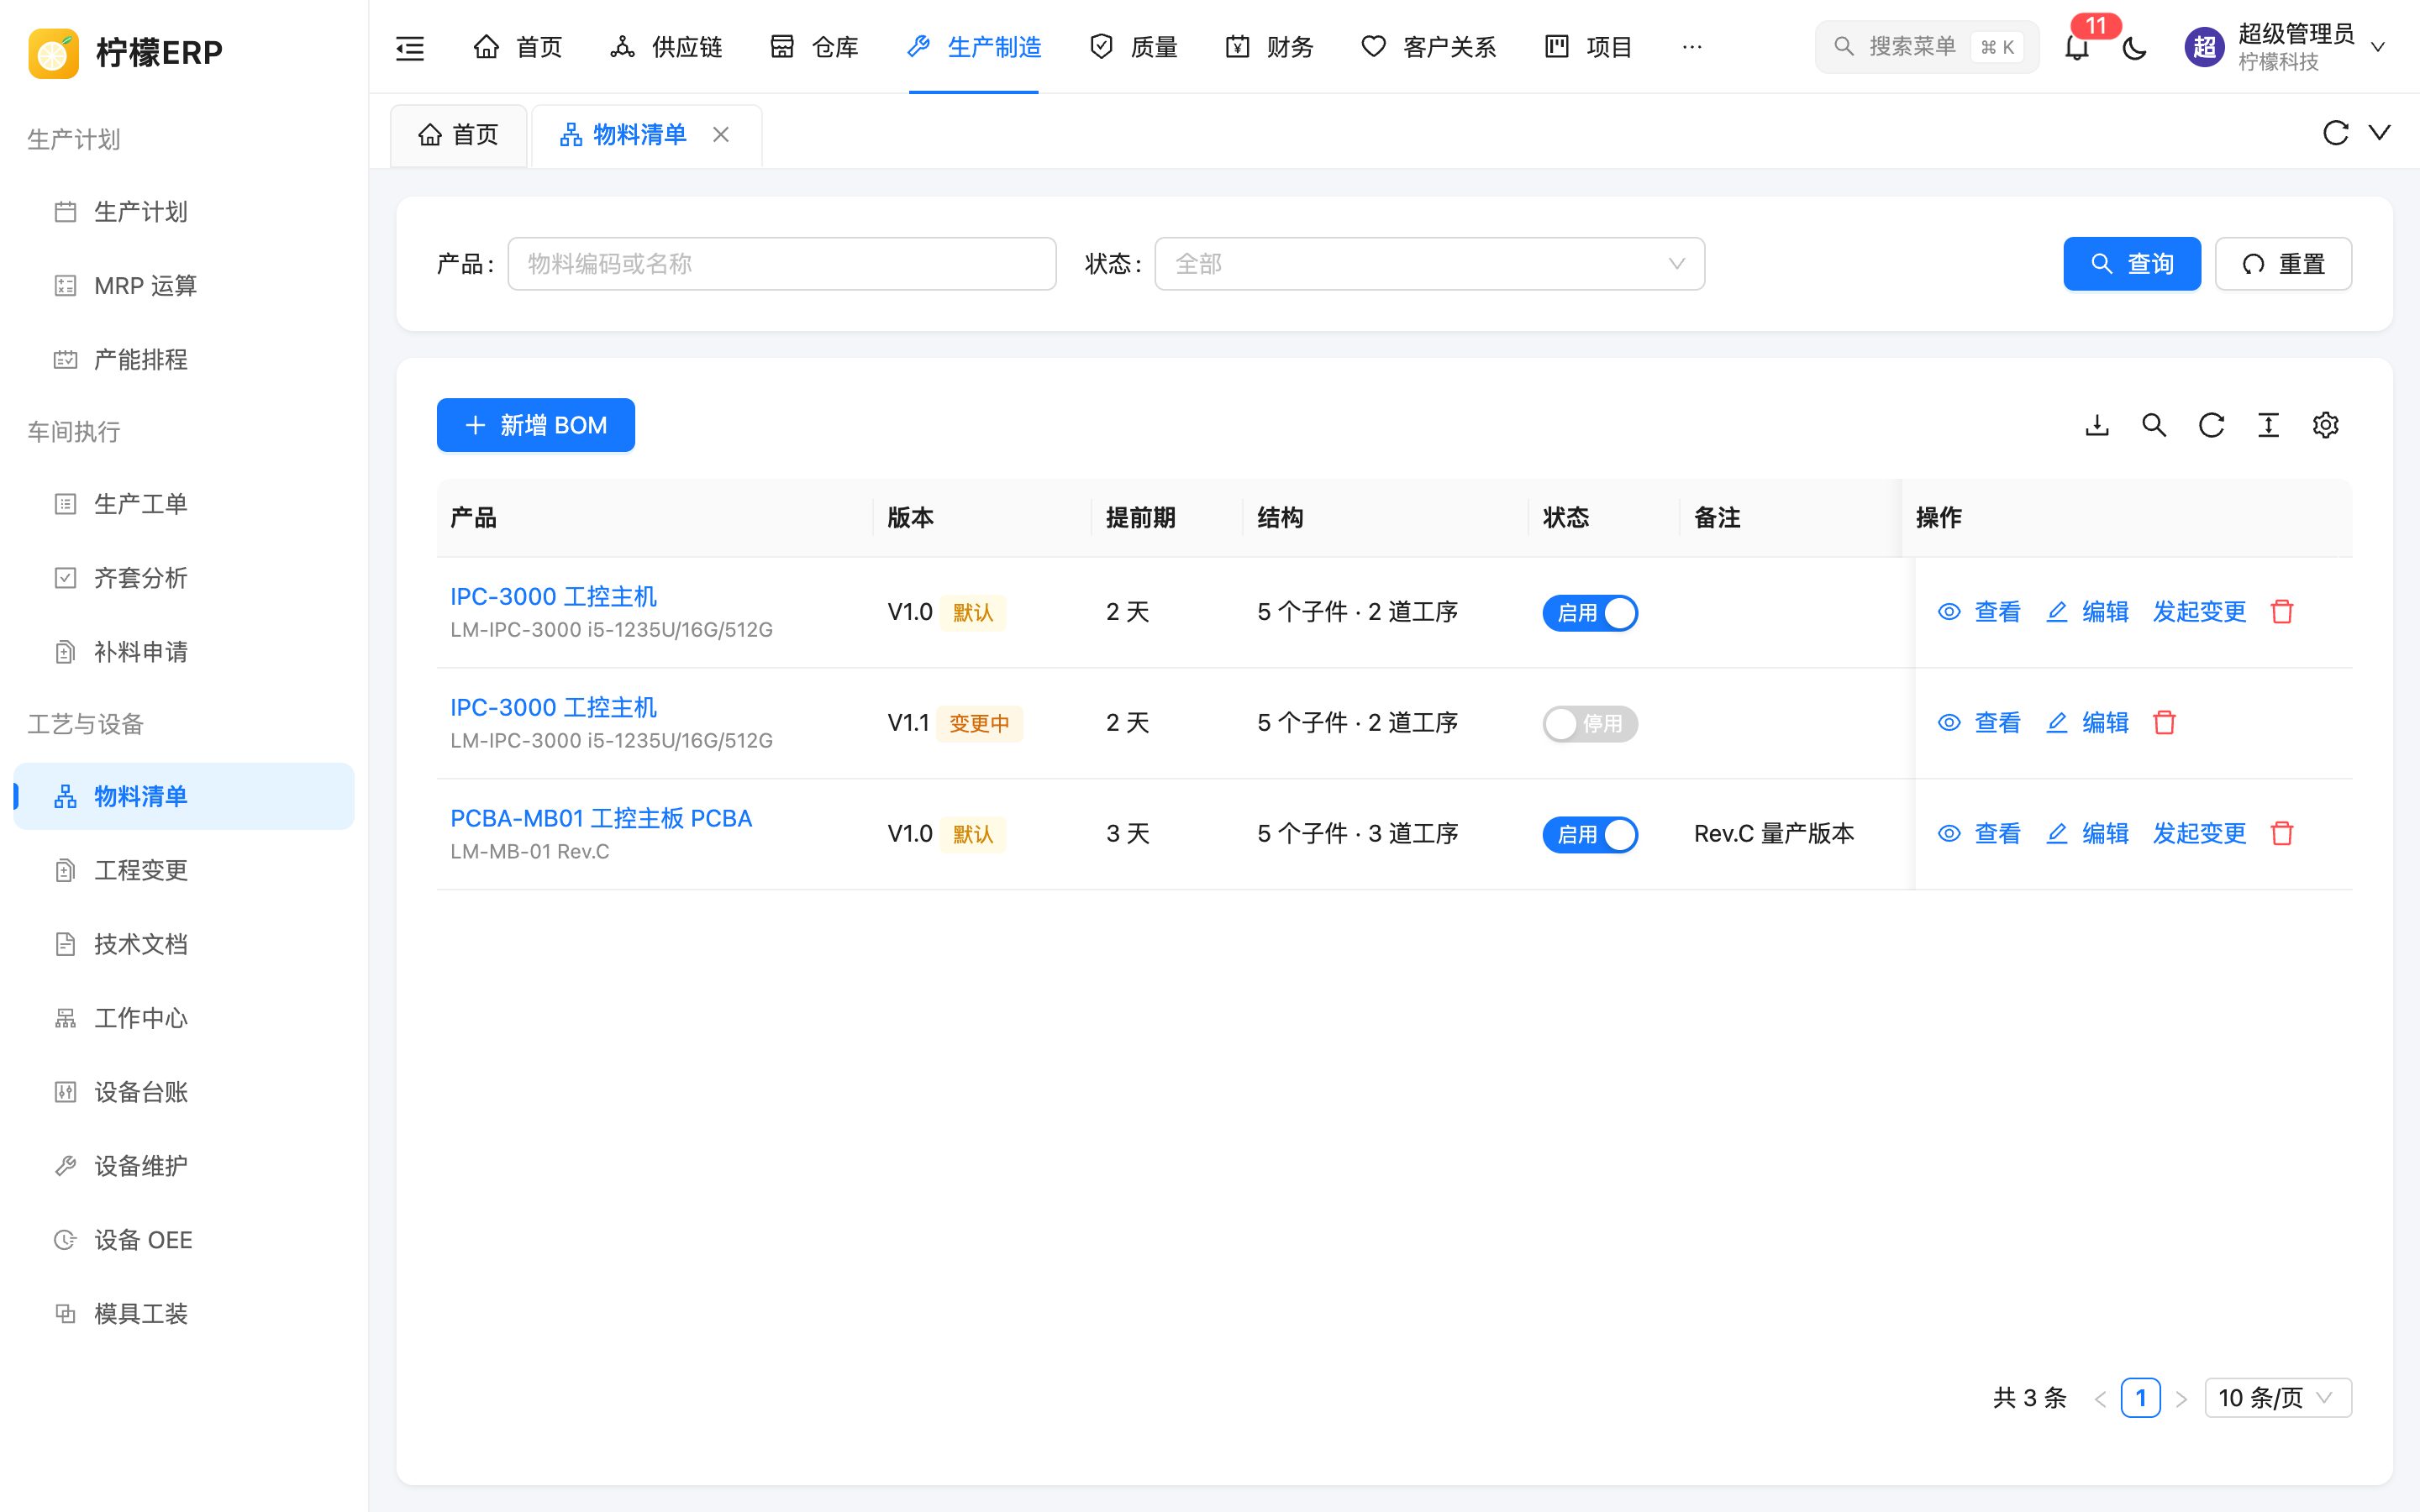Collapse the sidebar with the menu fold icon
Image resolution: width=2420 pixels, height=1512 pixels.
[x=410, y=47]
